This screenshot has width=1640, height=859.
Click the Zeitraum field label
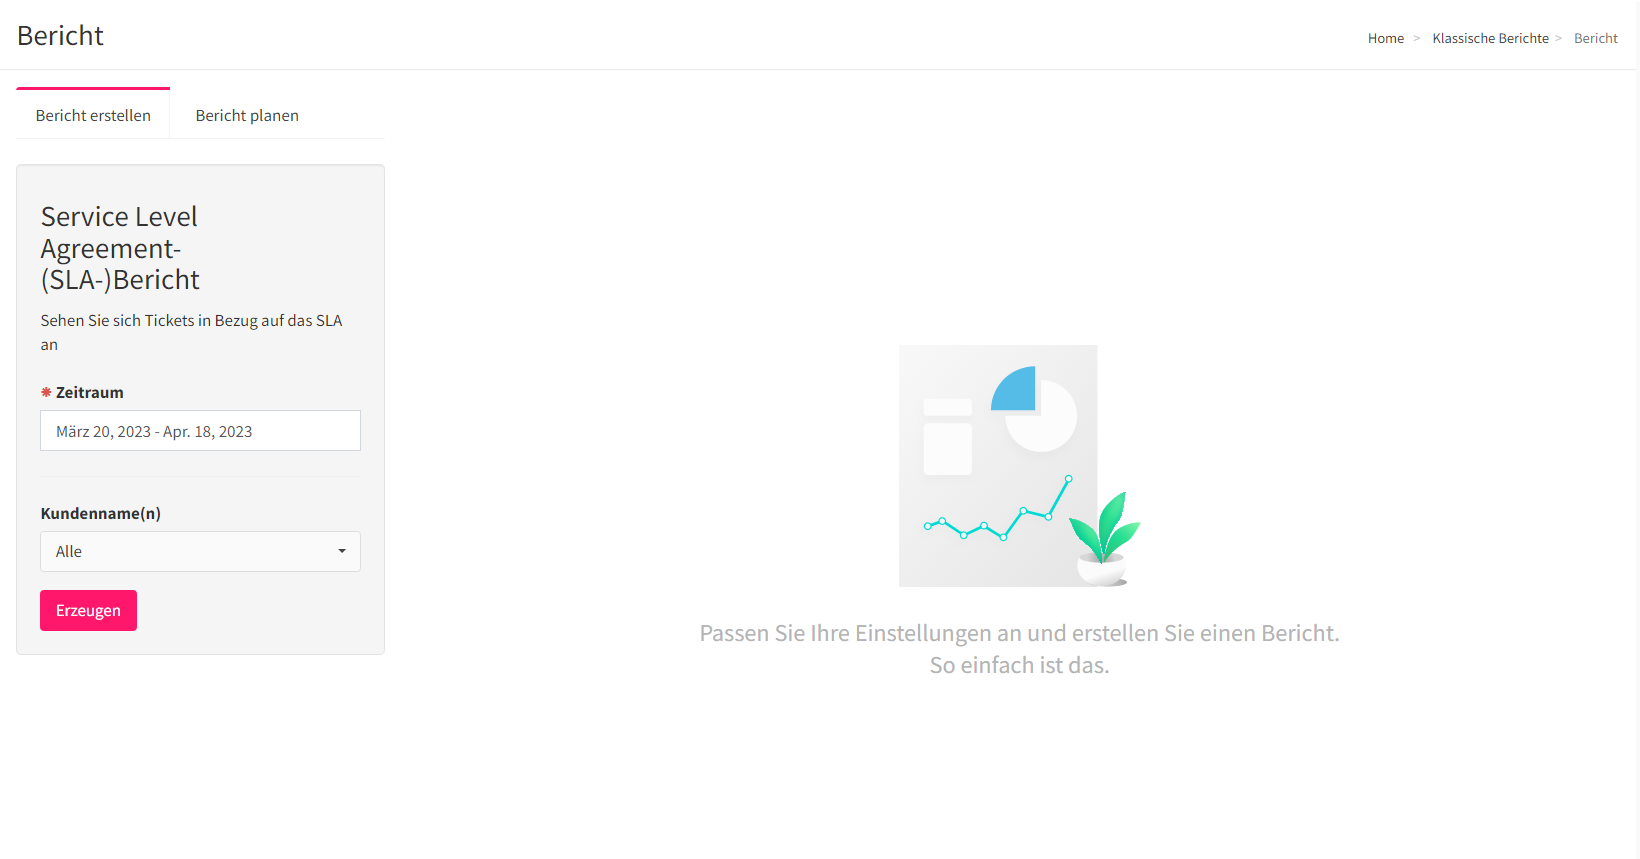(90, 392)
